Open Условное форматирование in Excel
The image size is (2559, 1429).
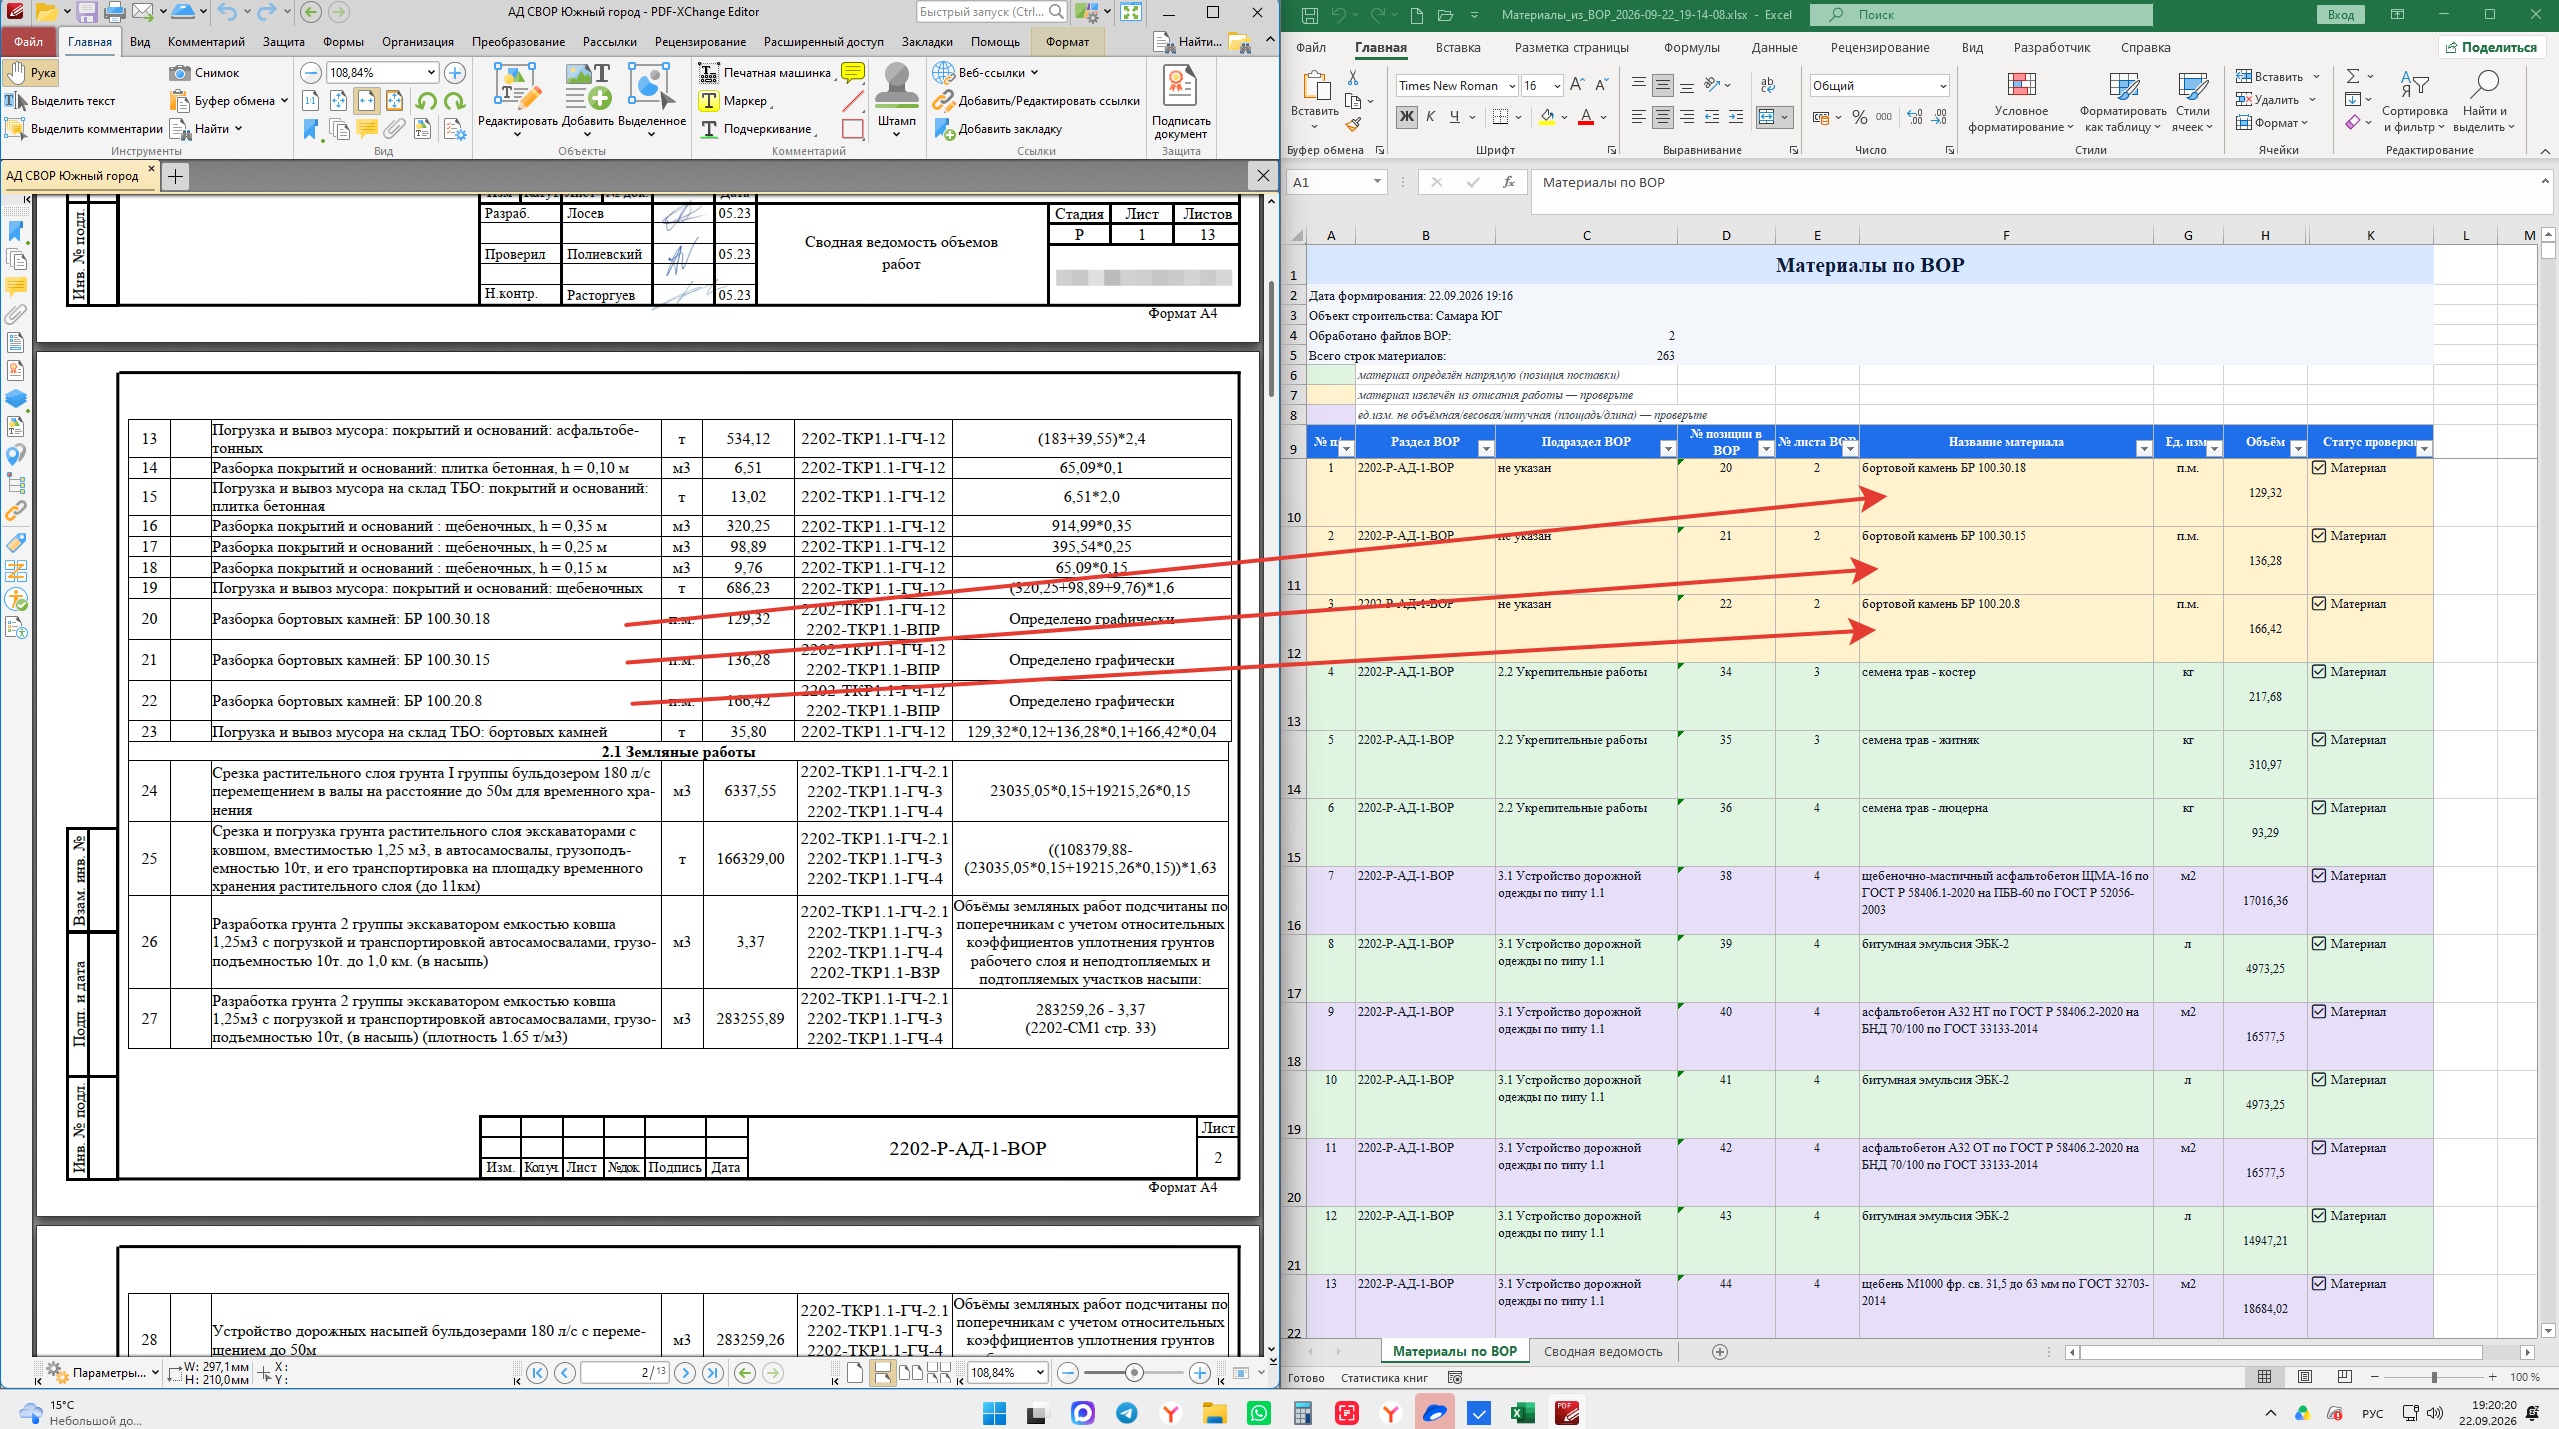(x=2021, y=102)
